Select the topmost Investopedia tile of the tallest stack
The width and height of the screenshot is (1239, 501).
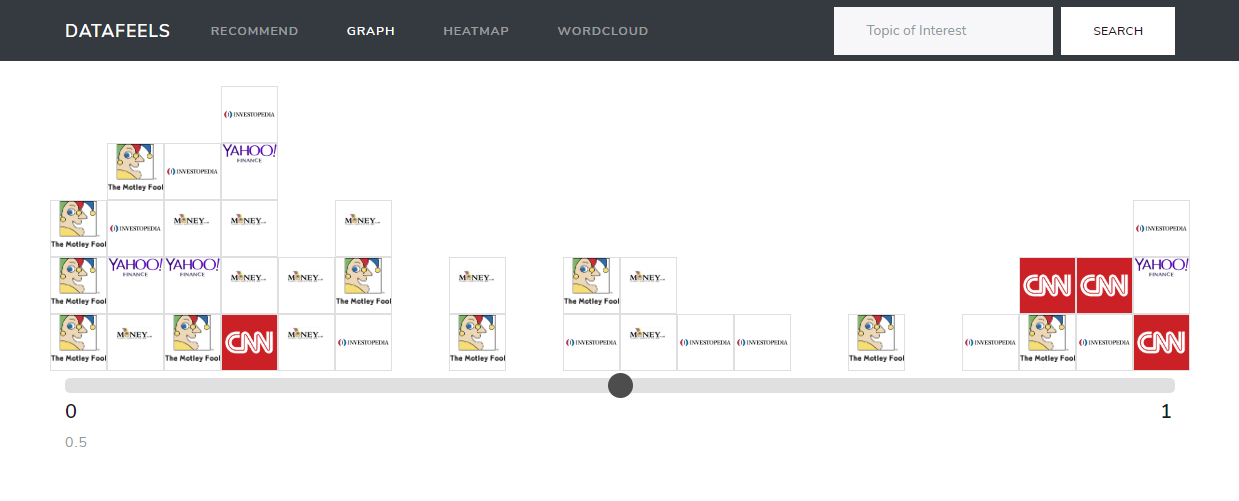[x=249, y=114]
